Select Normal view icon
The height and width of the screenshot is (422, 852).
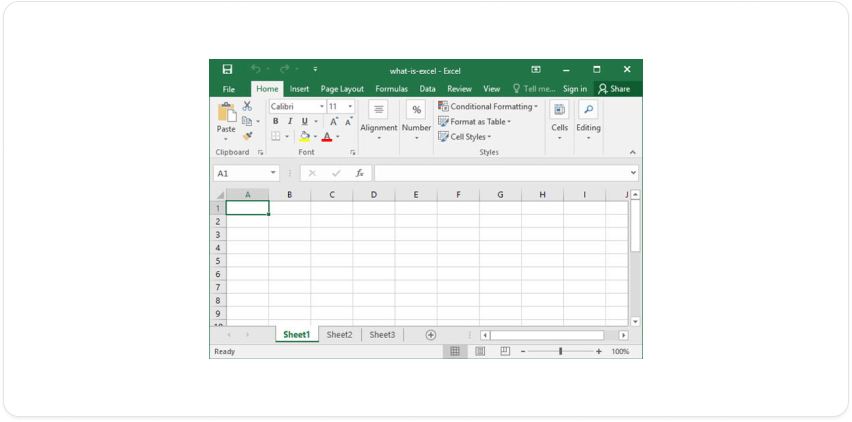coord(455,351)
